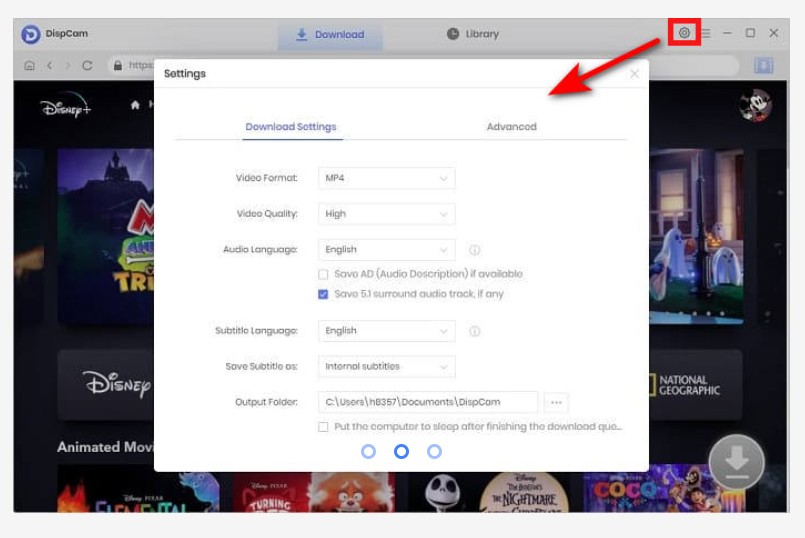Click the Video Format label
The image size is (805, 538).
tap(266, 178)
